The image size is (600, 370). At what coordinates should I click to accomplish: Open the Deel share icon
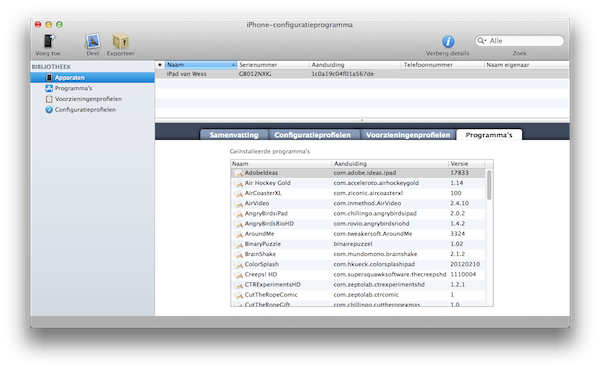93,41
